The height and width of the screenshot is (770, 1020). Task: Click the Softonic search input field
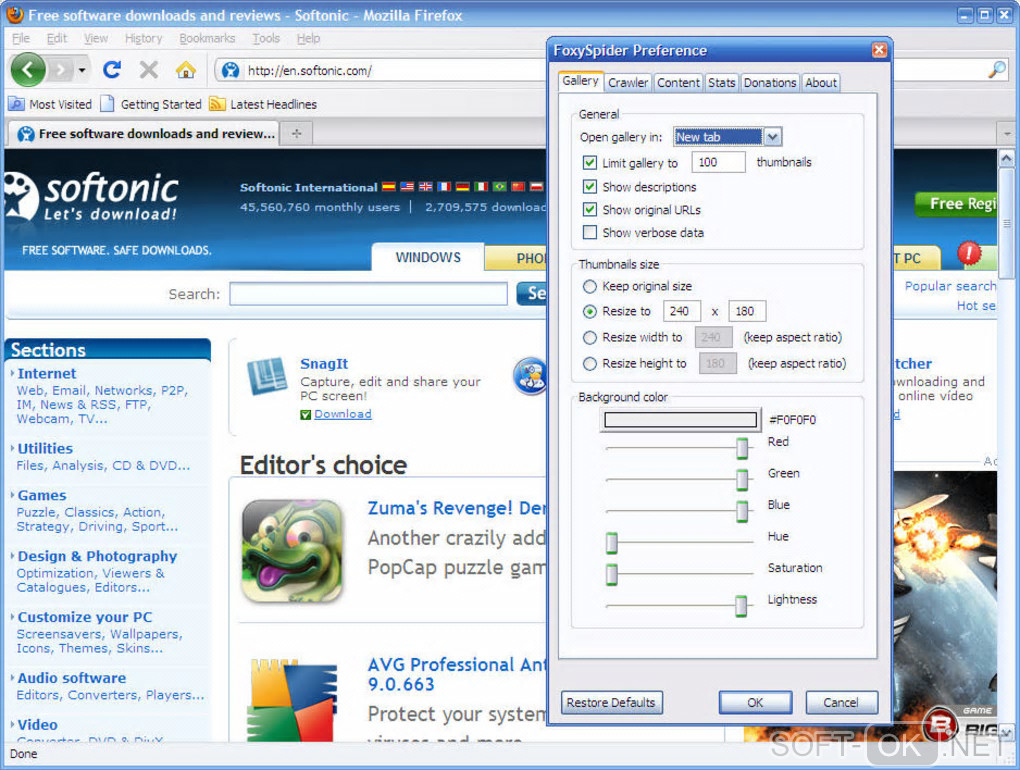[x=368, y=294]
